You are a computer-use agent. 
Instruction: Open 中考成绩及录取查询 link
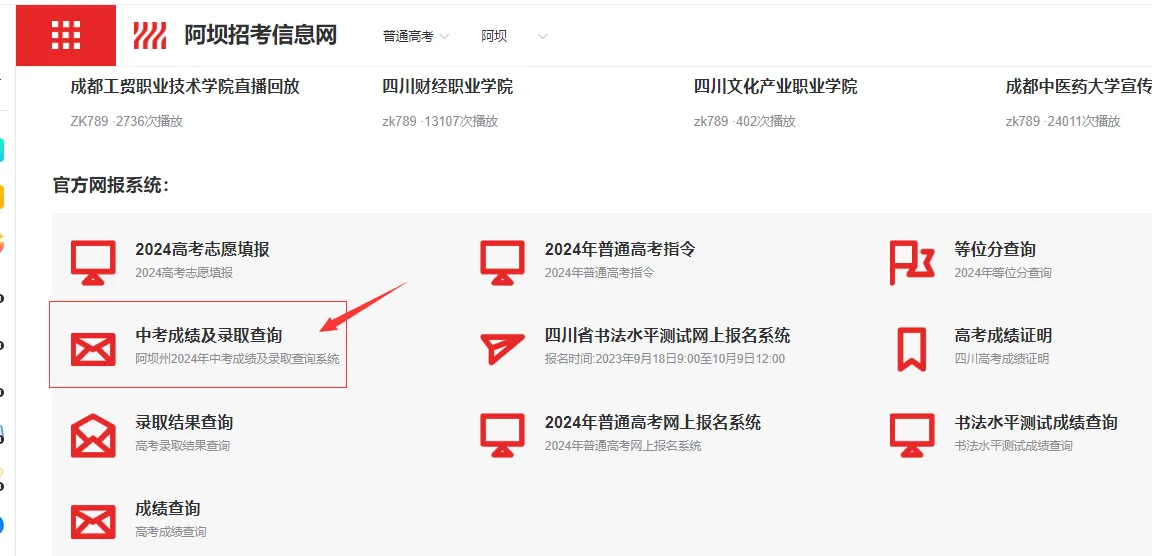(209, 336)
